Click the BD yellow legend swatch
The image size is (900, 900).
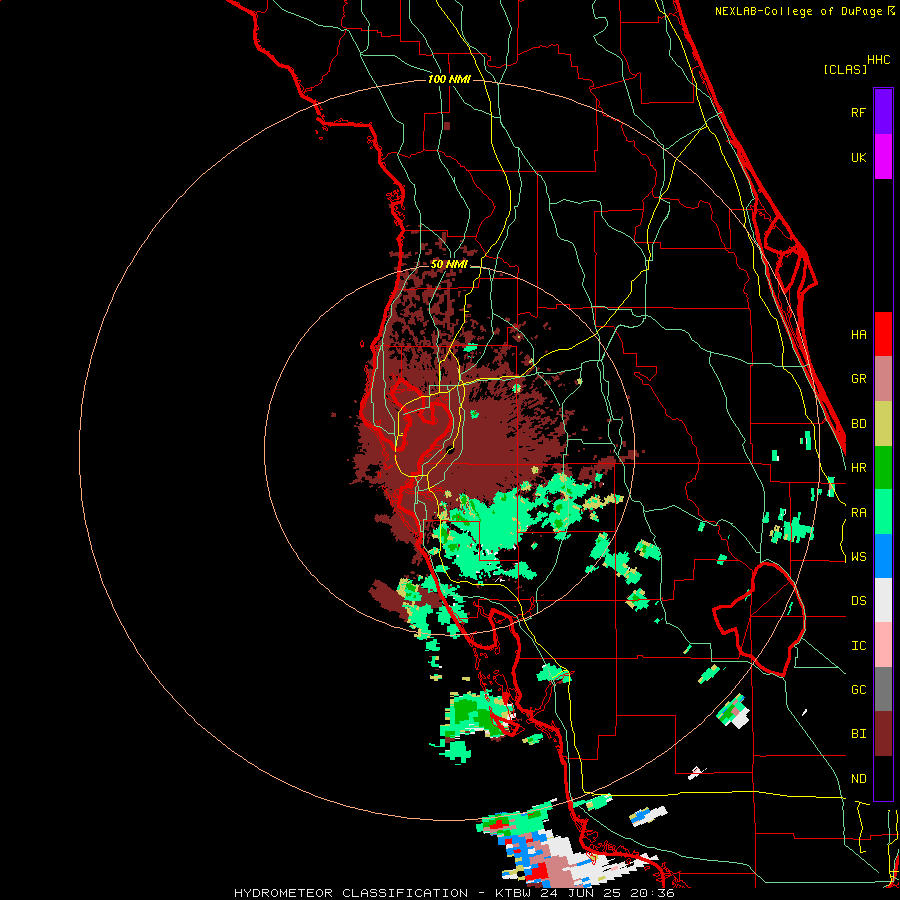pos(883,424)
